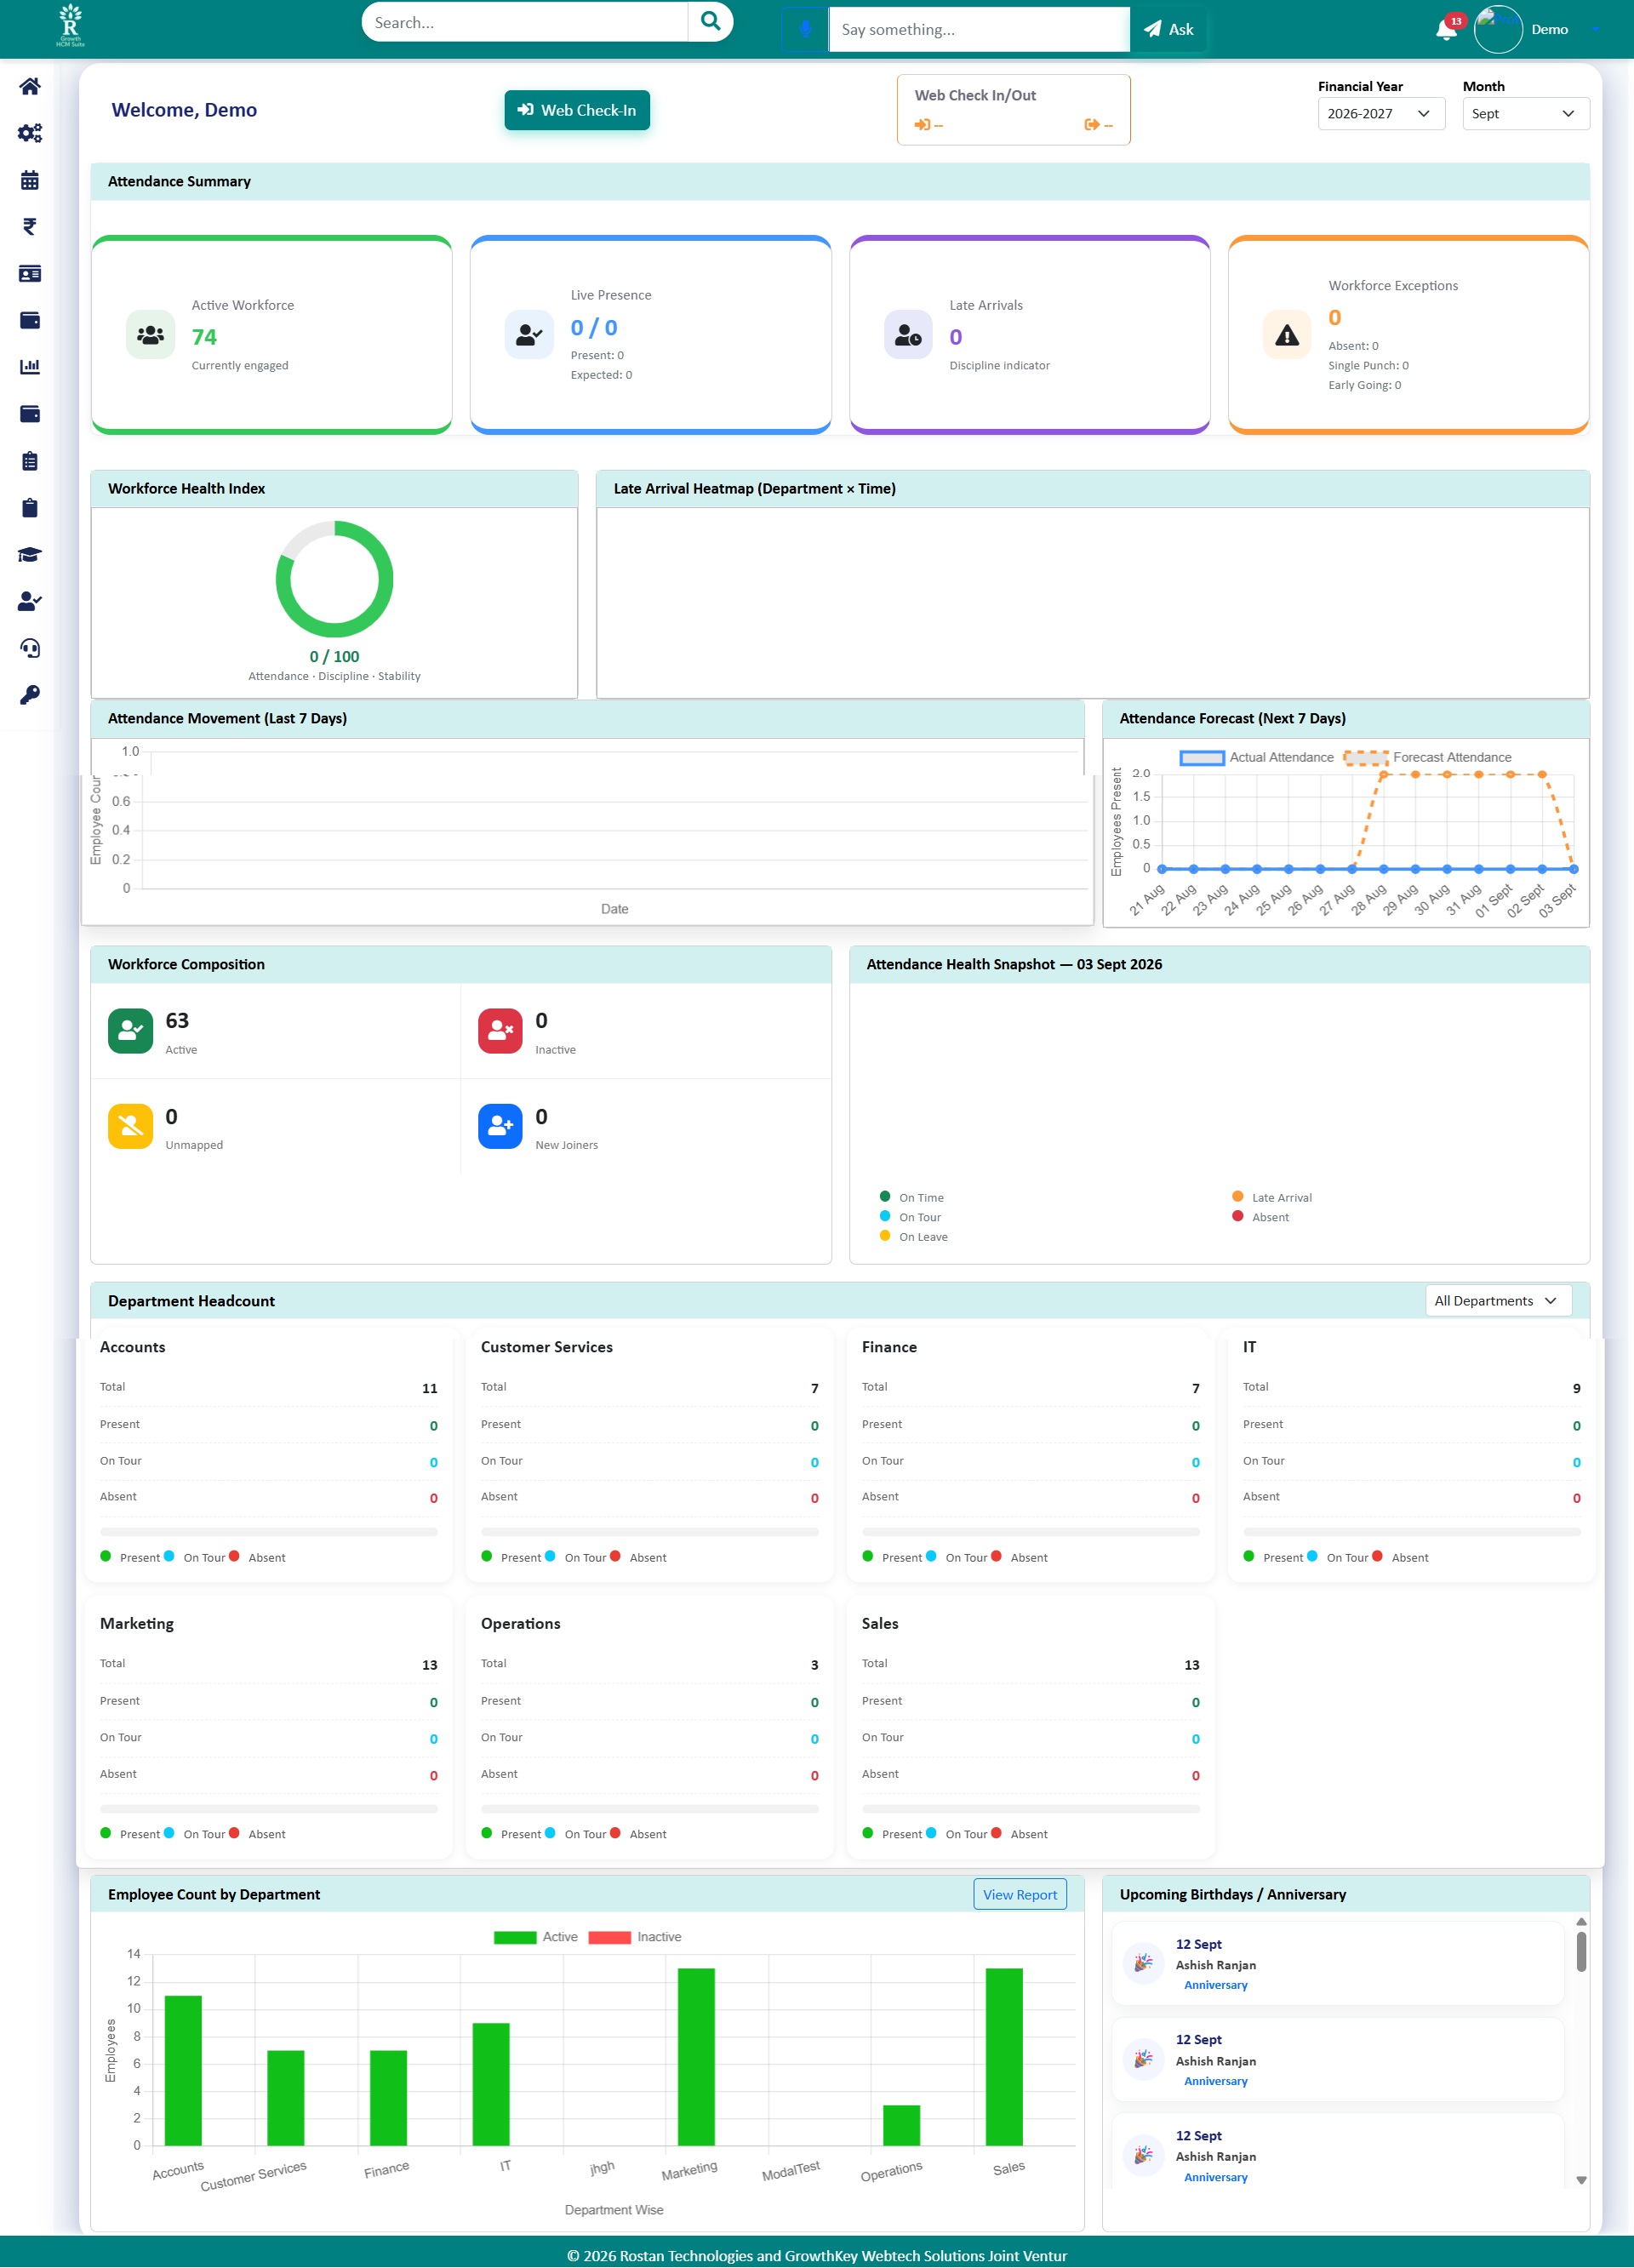Viewport: 1634px width, 2268px height.
Task: Click the New Joiners composition icon
Action: [x=500, y=1126]
